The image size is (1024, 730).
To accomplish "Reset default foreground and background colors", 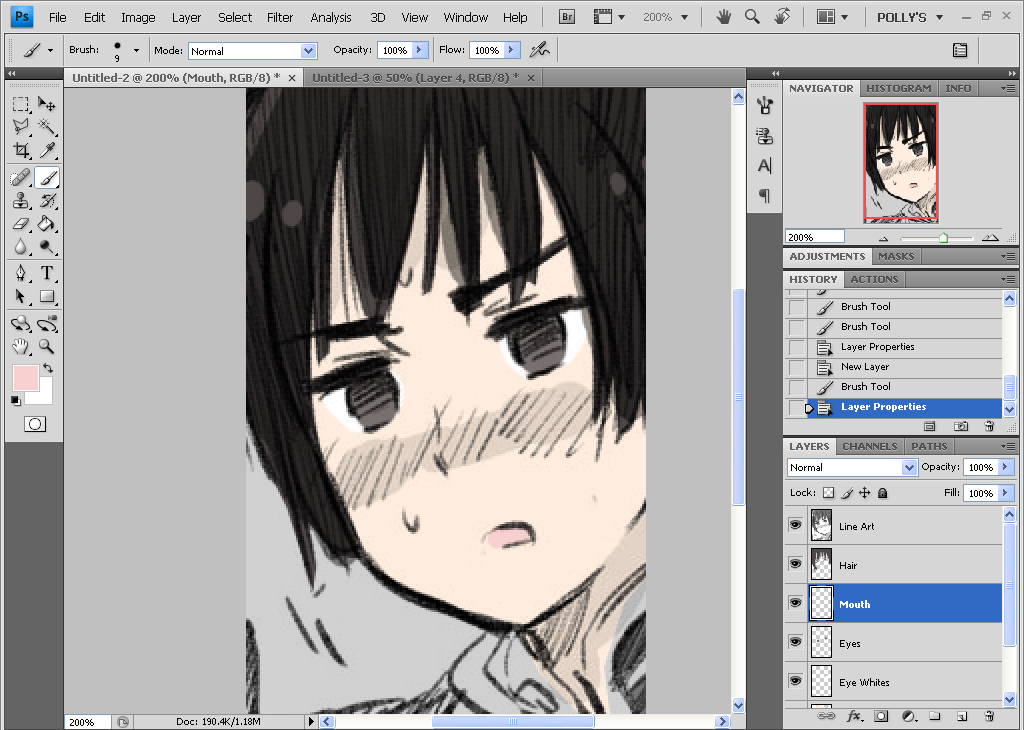I will tap(16, 400).
